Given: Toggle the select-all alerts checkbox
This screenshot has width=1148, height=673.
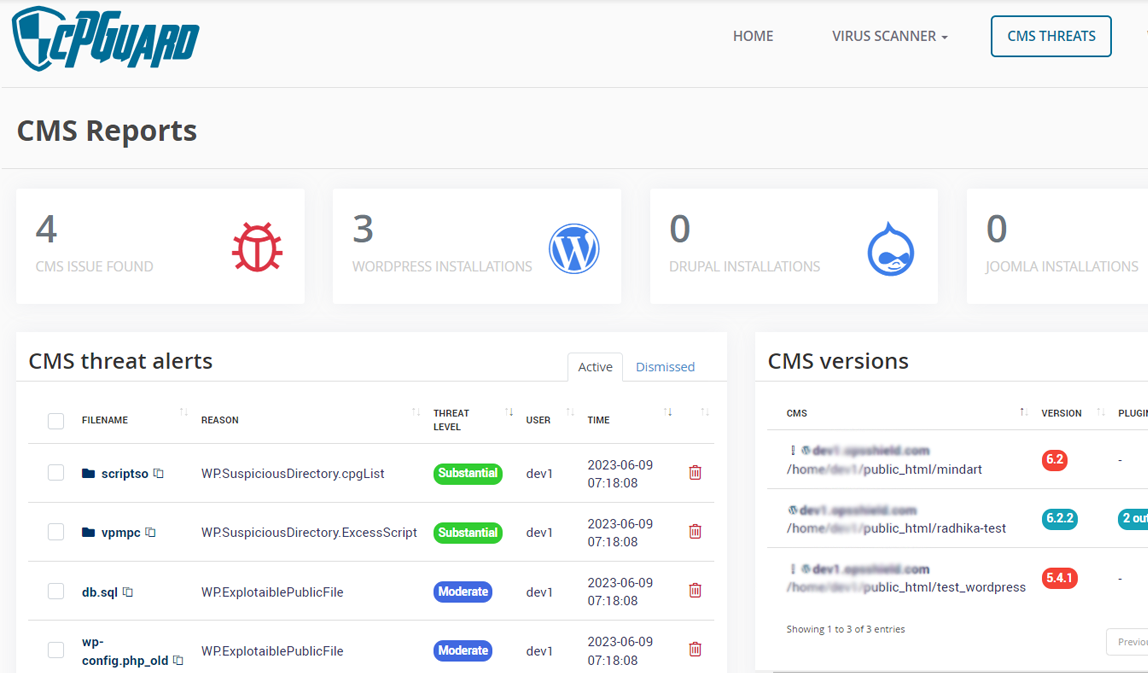Looking at the screenshot, I should (x=56, y=421).
